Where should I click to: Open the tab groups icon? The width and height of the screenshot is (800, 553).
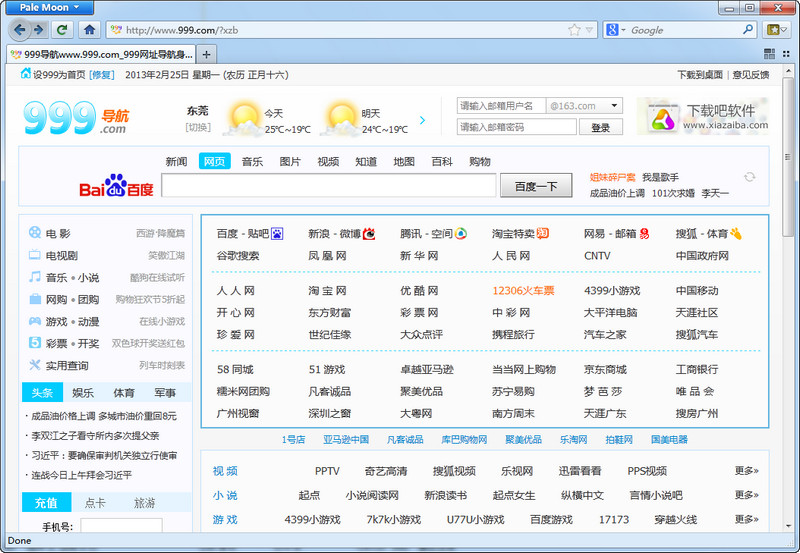(769, 54)
